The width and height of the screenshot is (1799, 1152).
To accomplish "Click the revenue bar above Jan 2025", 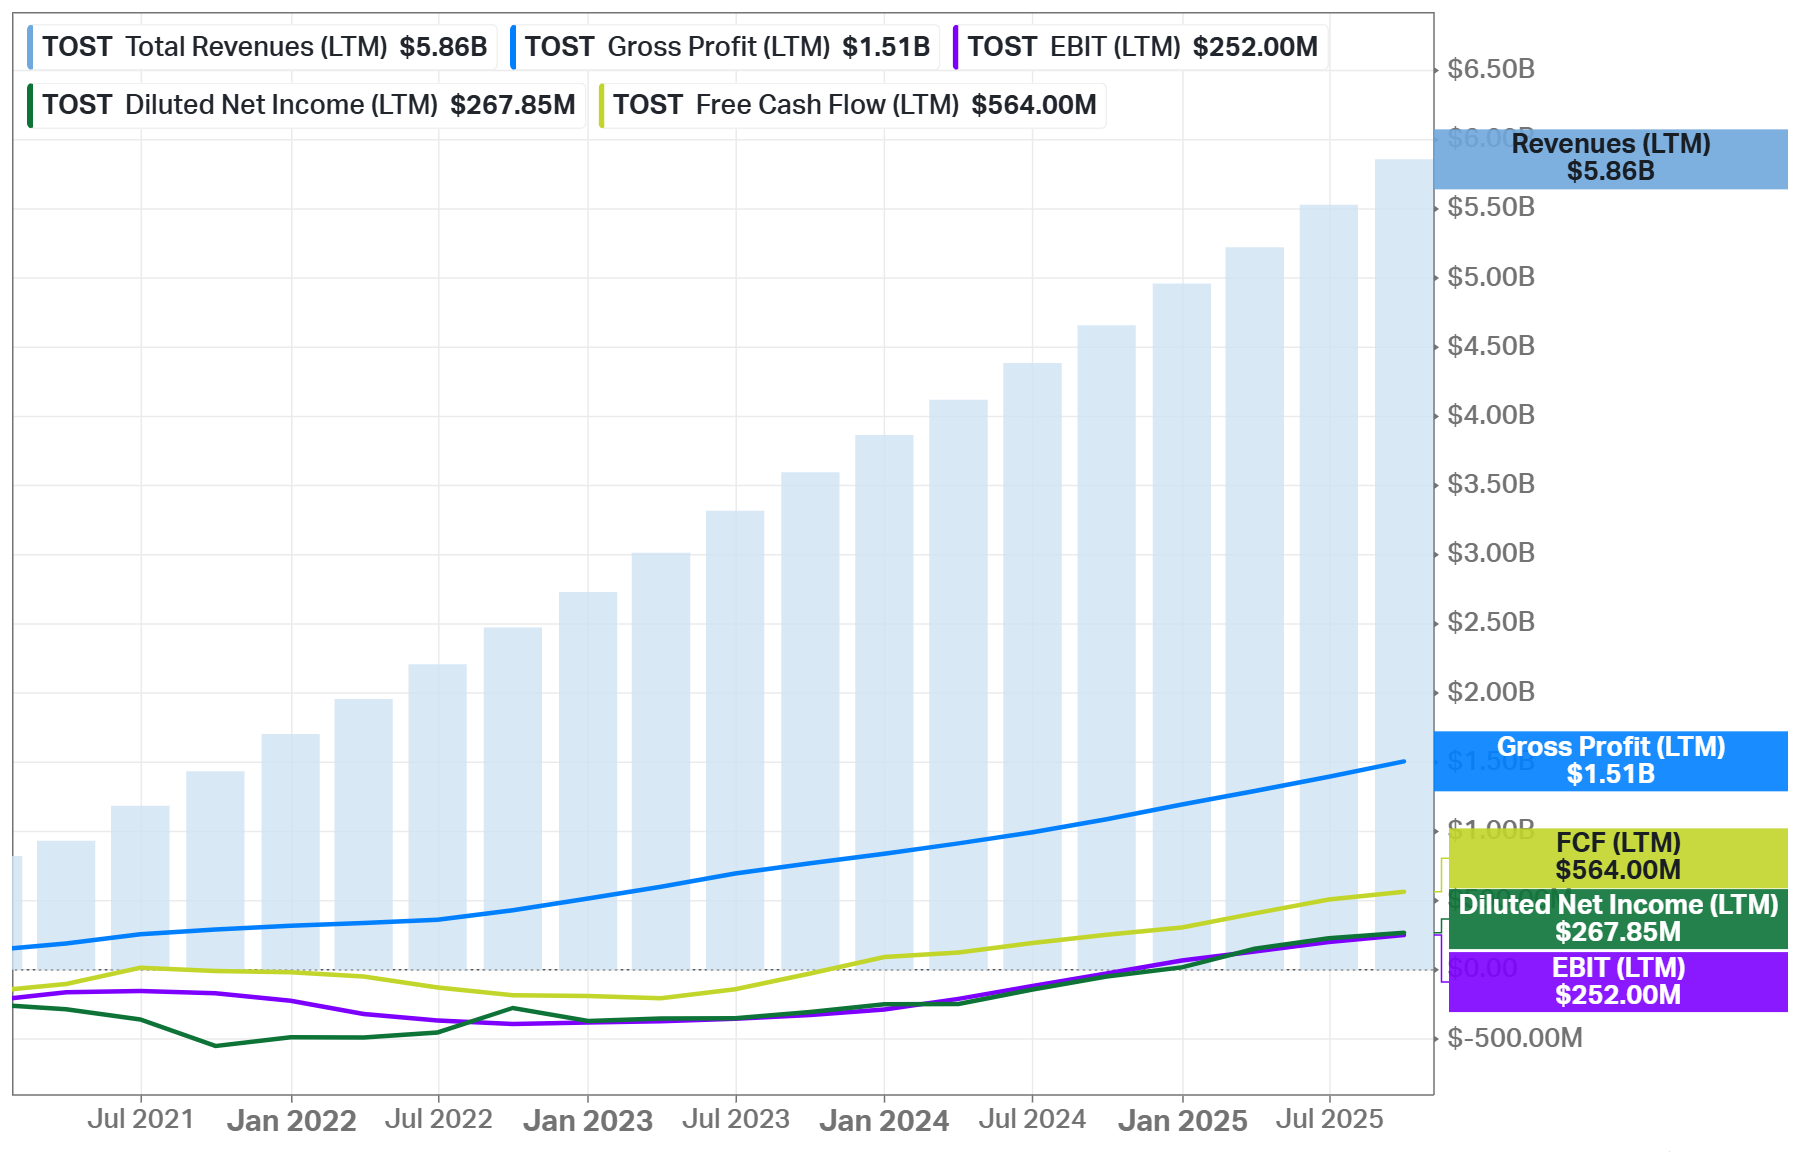I will [1182, 626].
